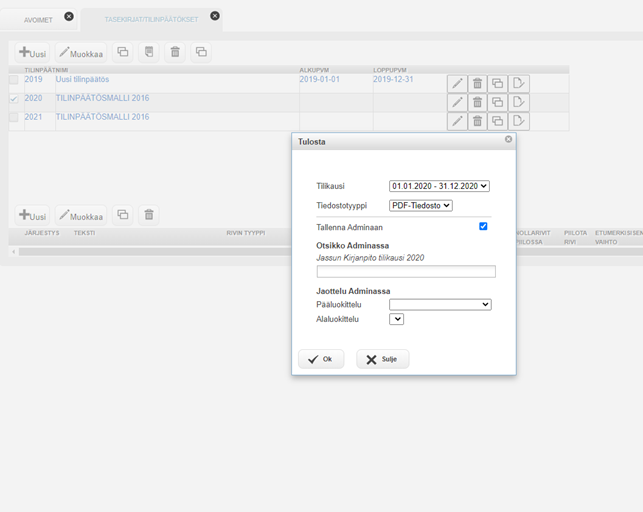Tick the checkbox for row 2021

coord(14,117)
